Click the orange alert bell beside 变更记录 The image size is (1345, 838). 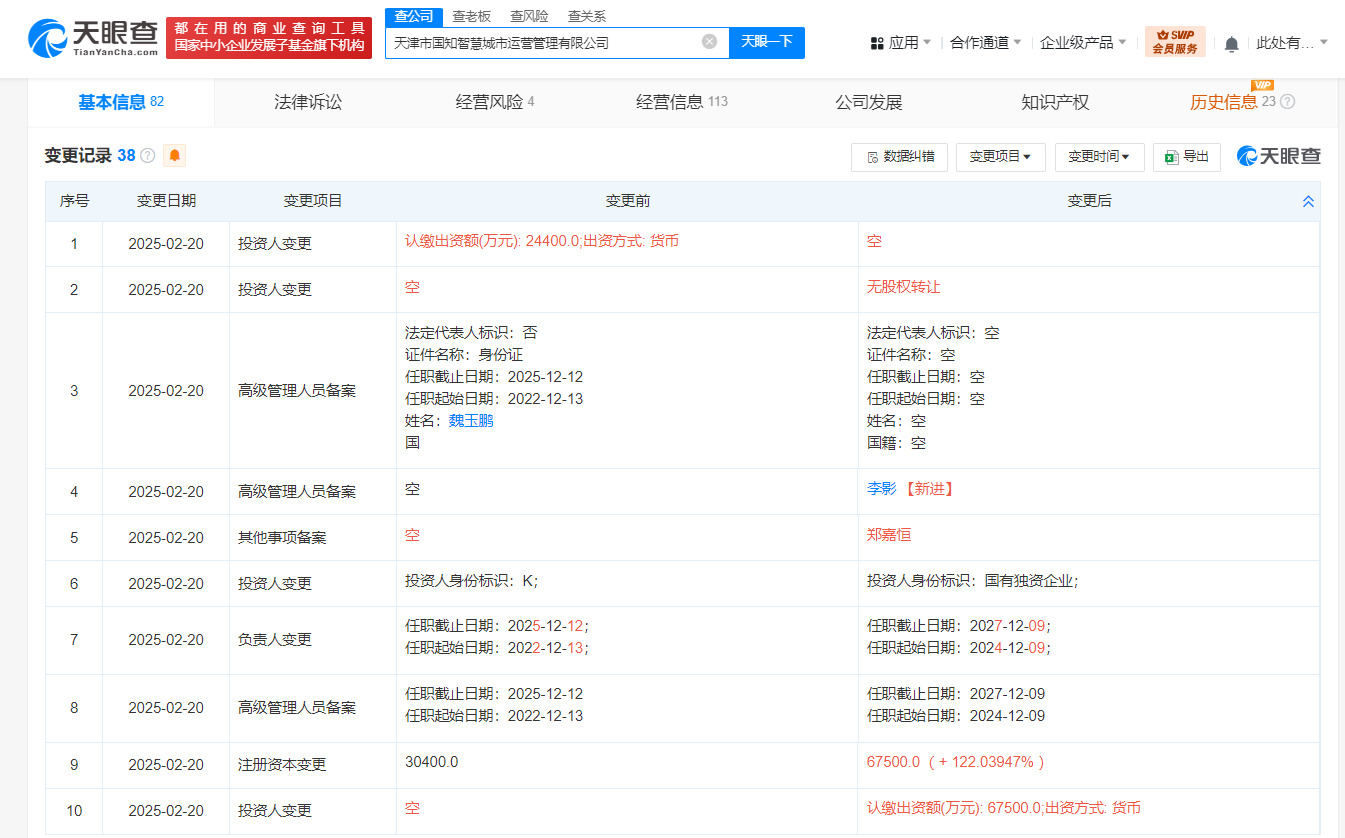coord(174,156)
